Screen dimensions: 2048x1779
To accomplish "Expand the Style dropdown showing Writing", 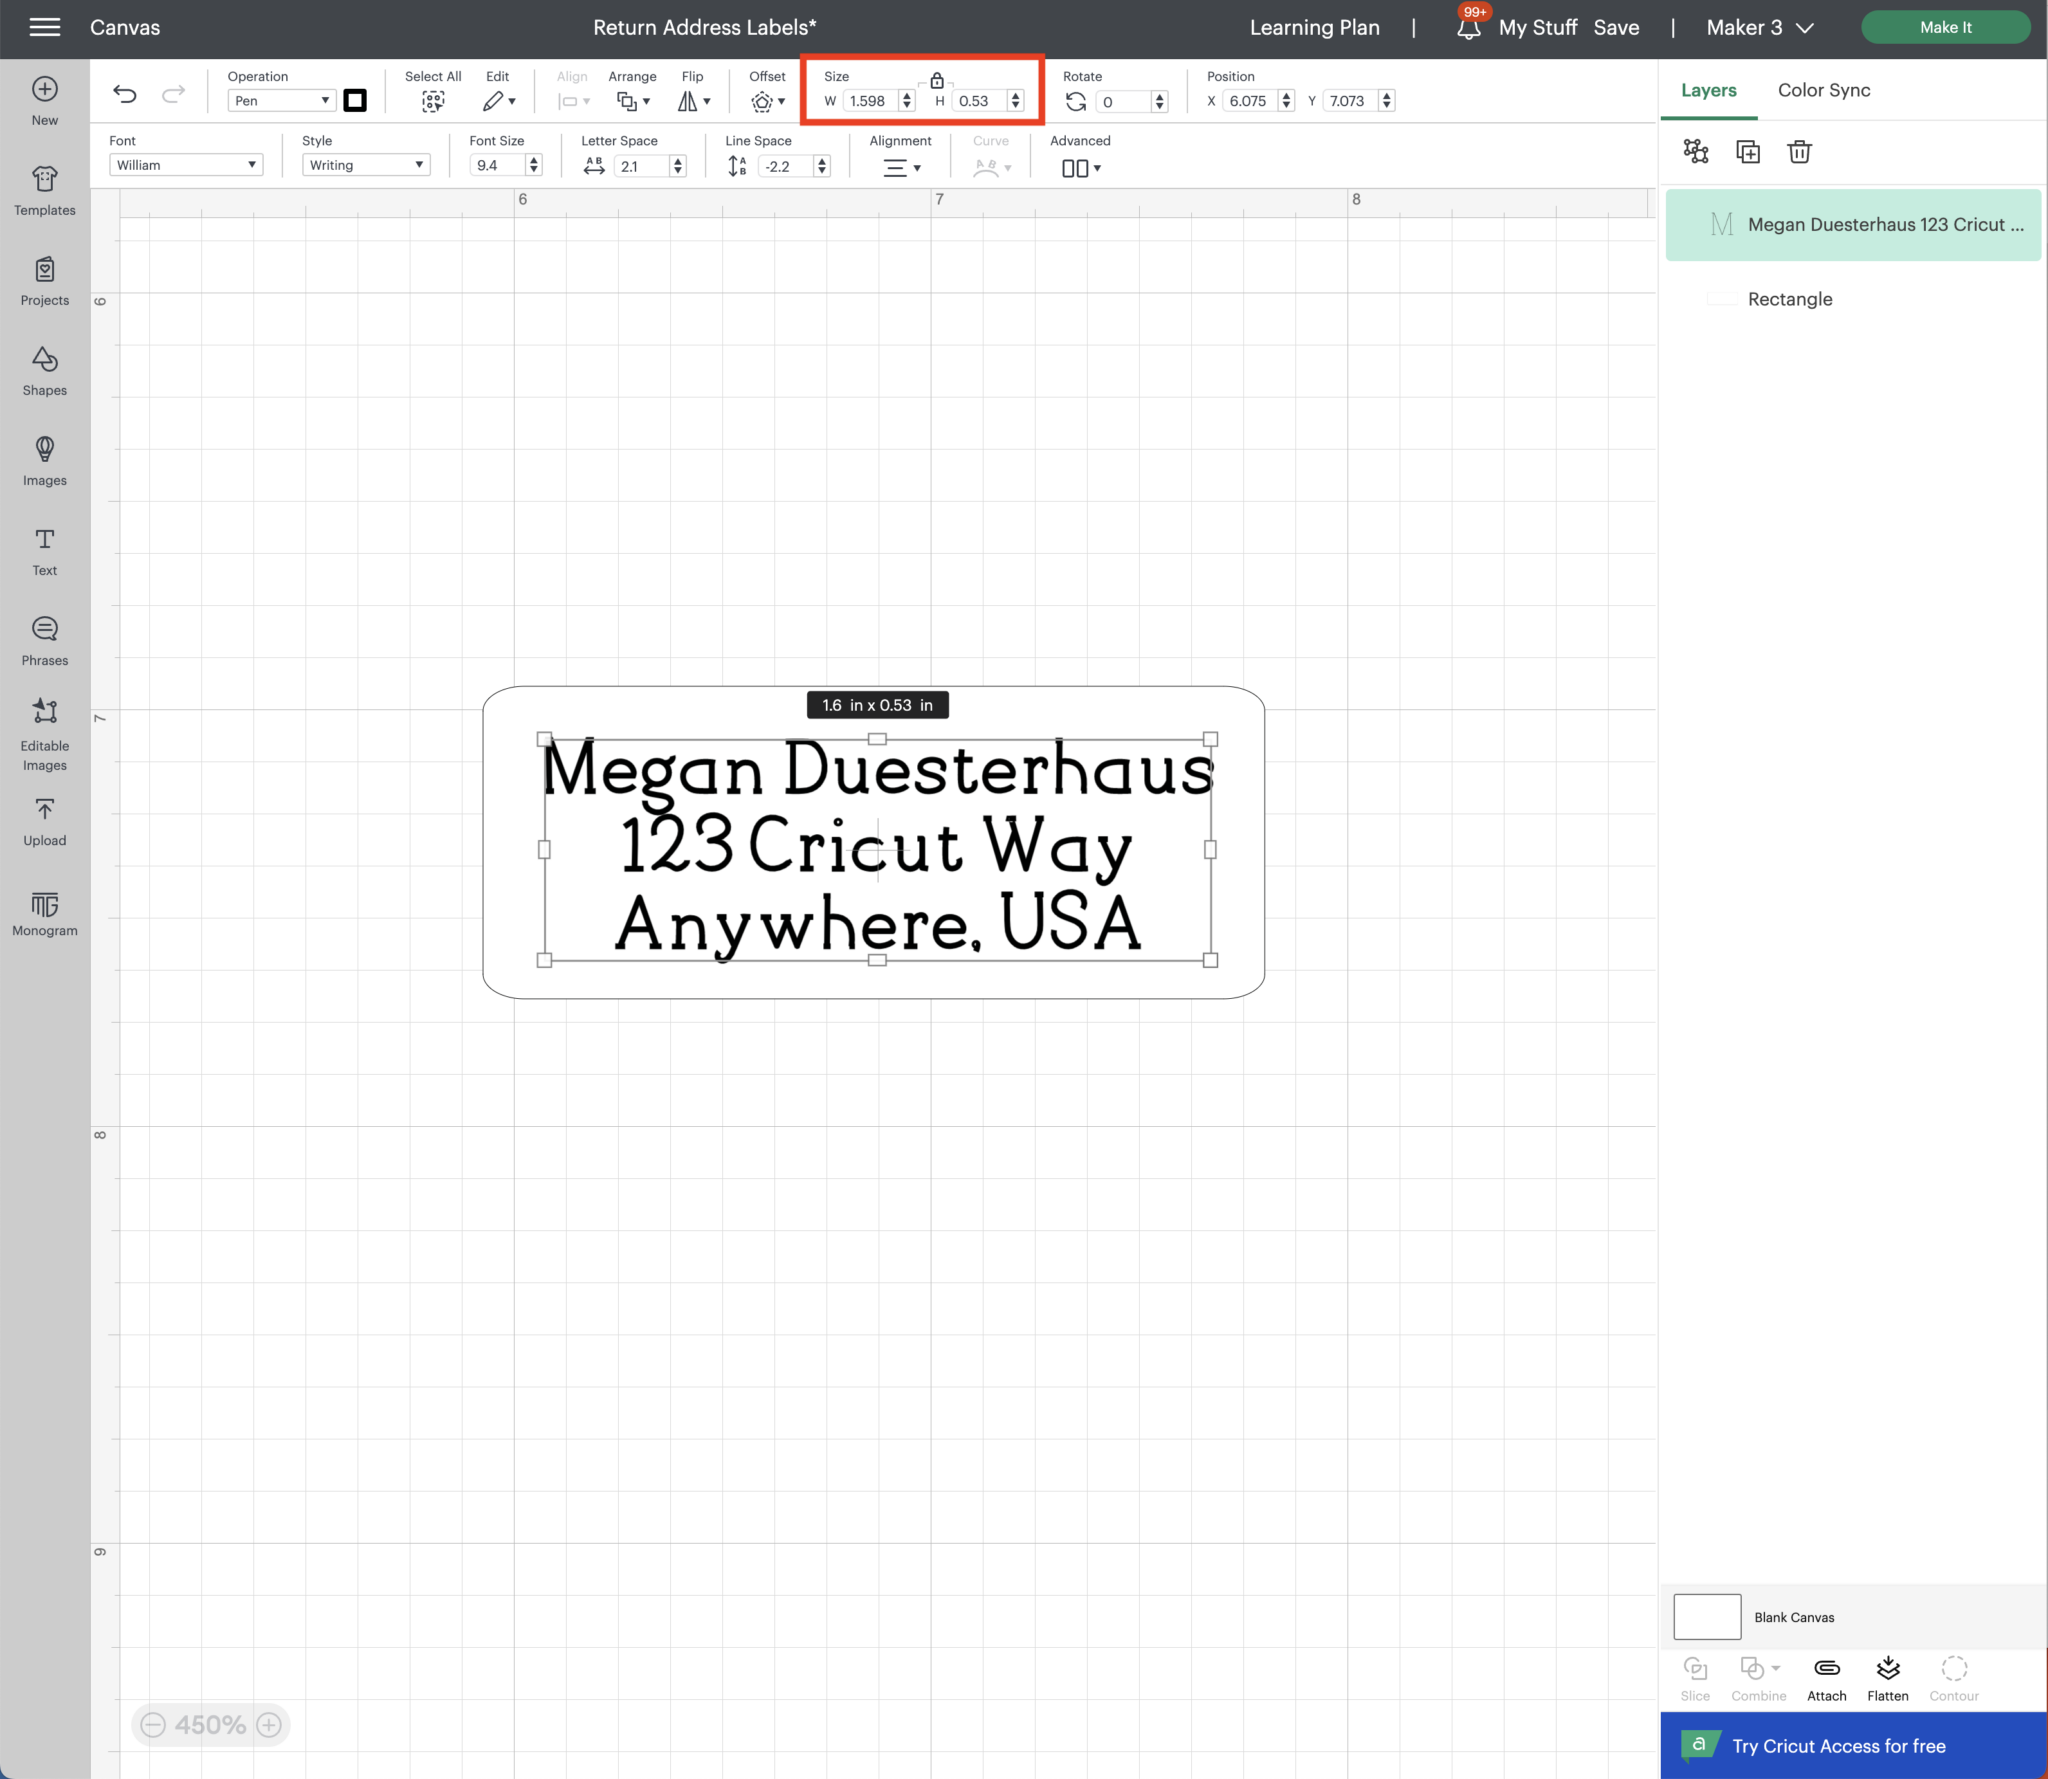I will 366,165.
